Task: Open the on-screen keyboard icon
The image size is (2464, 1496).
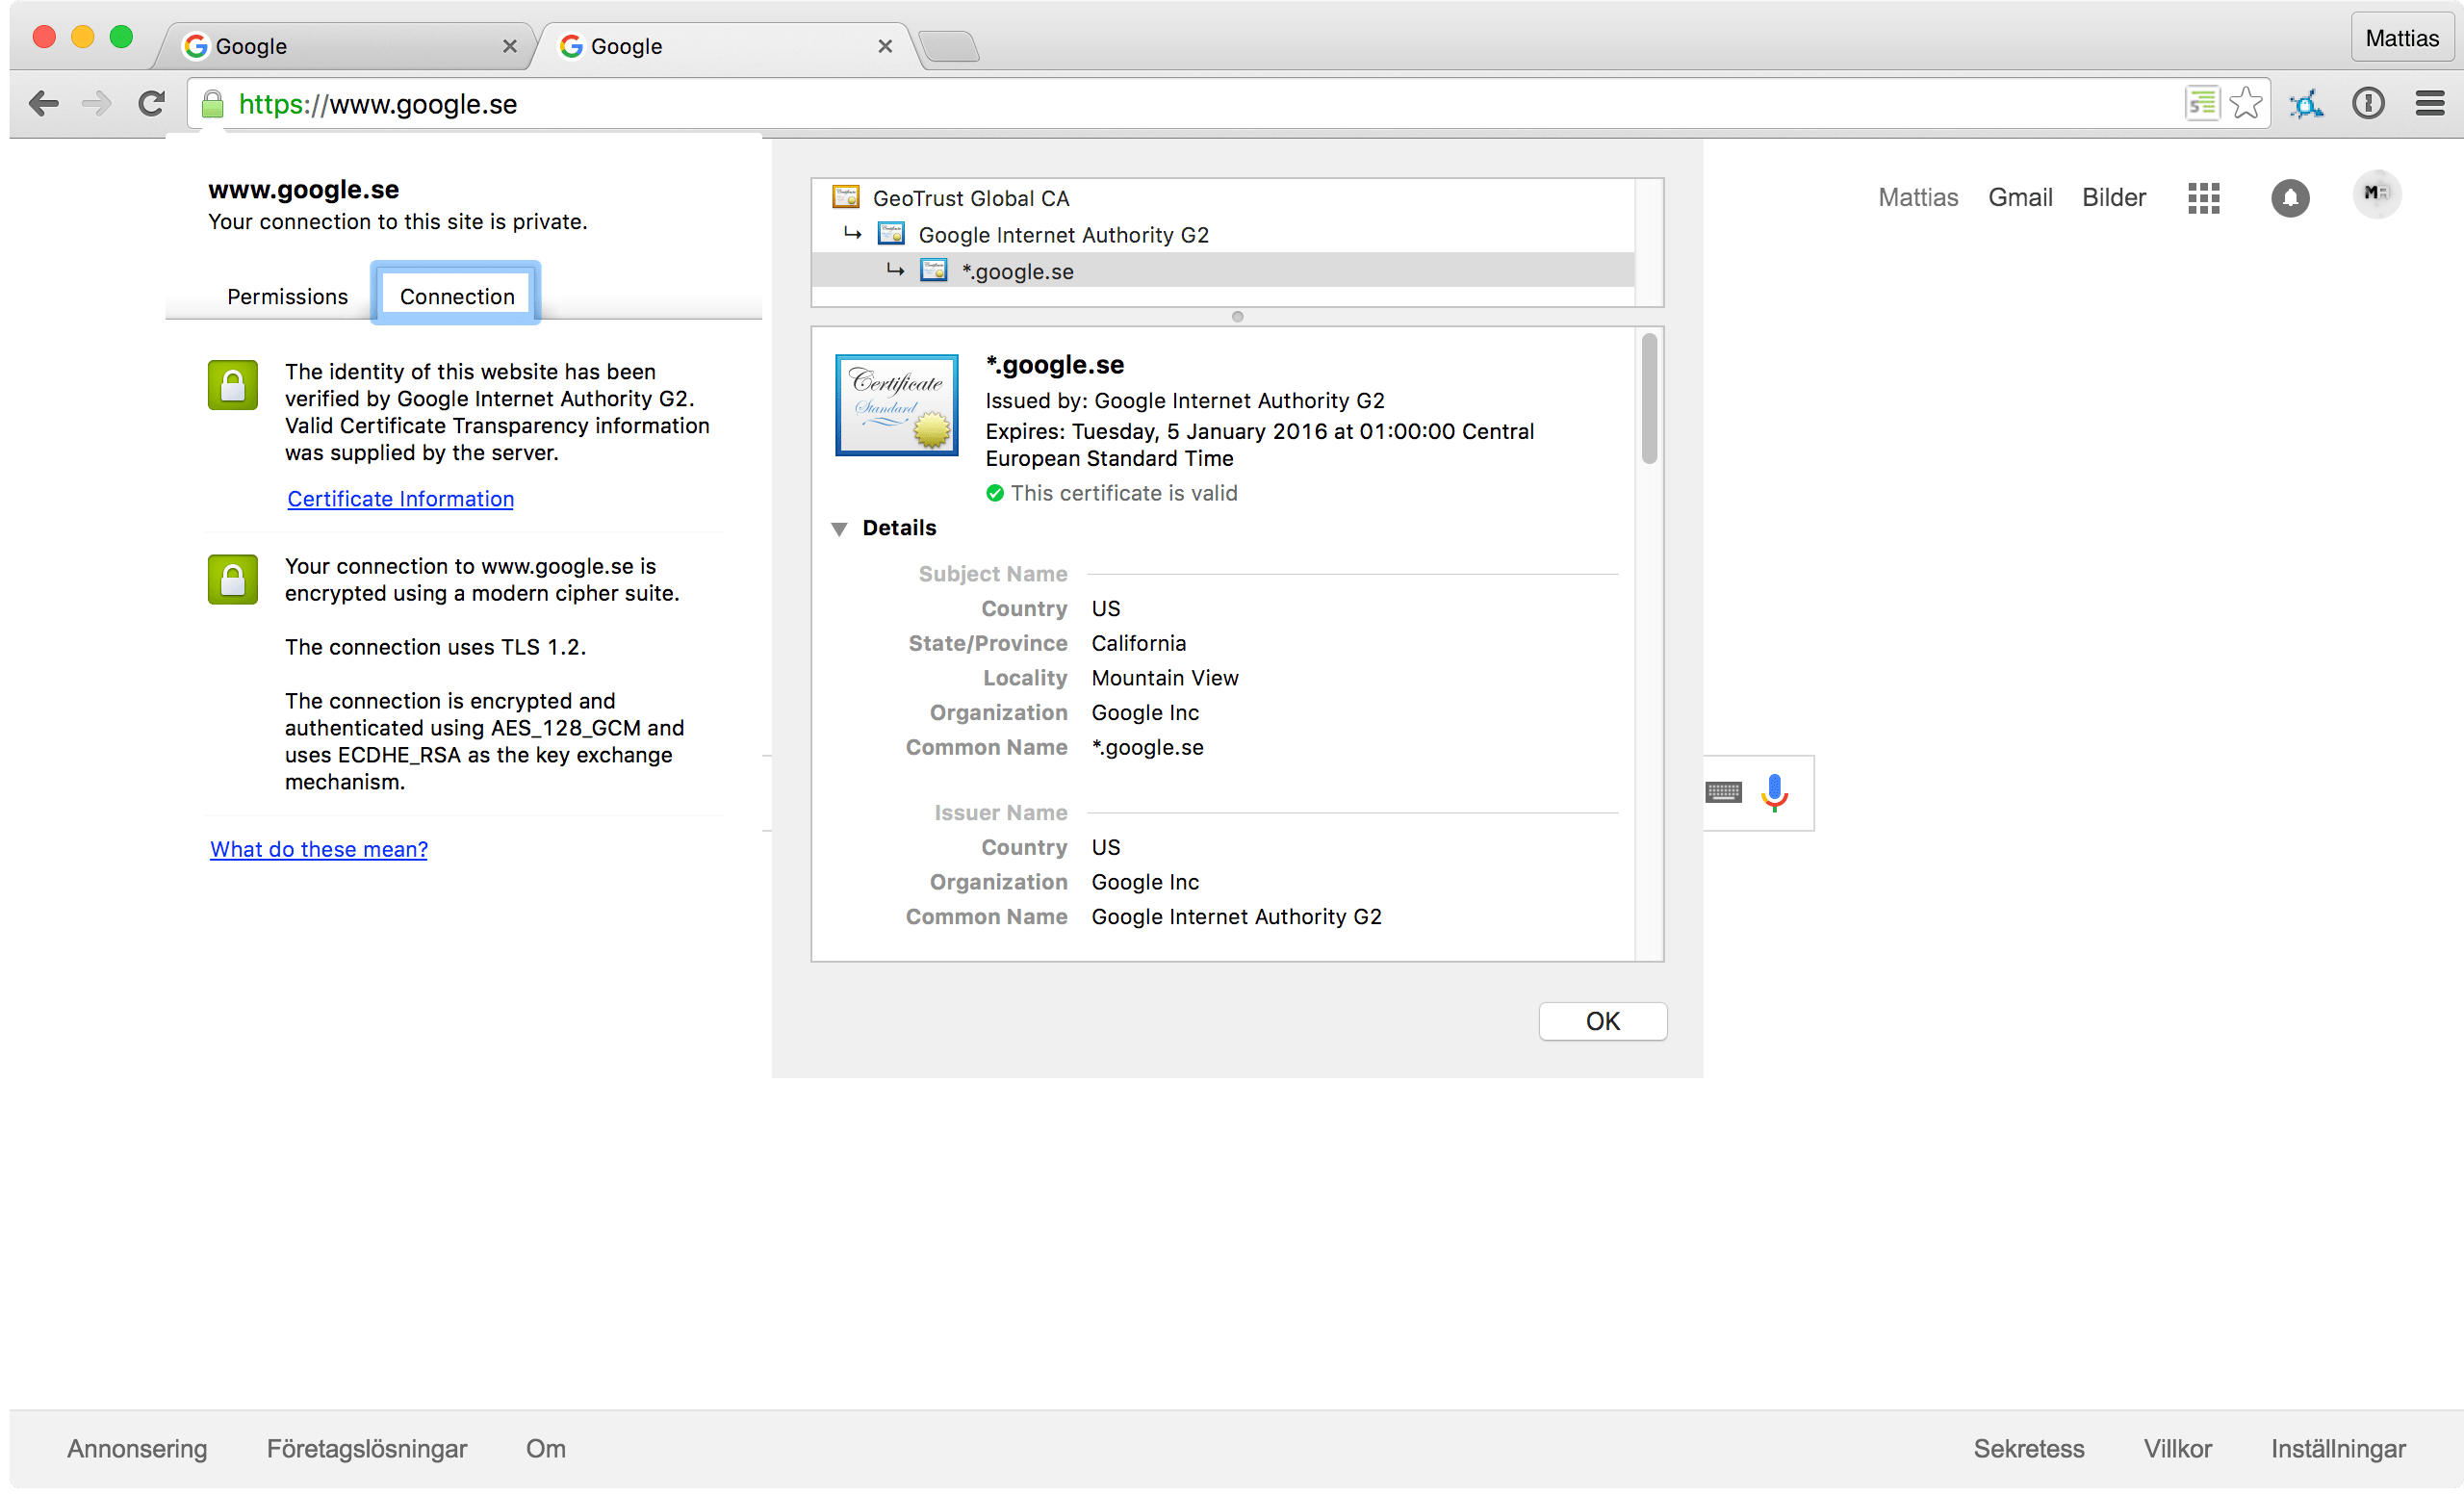Action: click(x=1723, y=793)
